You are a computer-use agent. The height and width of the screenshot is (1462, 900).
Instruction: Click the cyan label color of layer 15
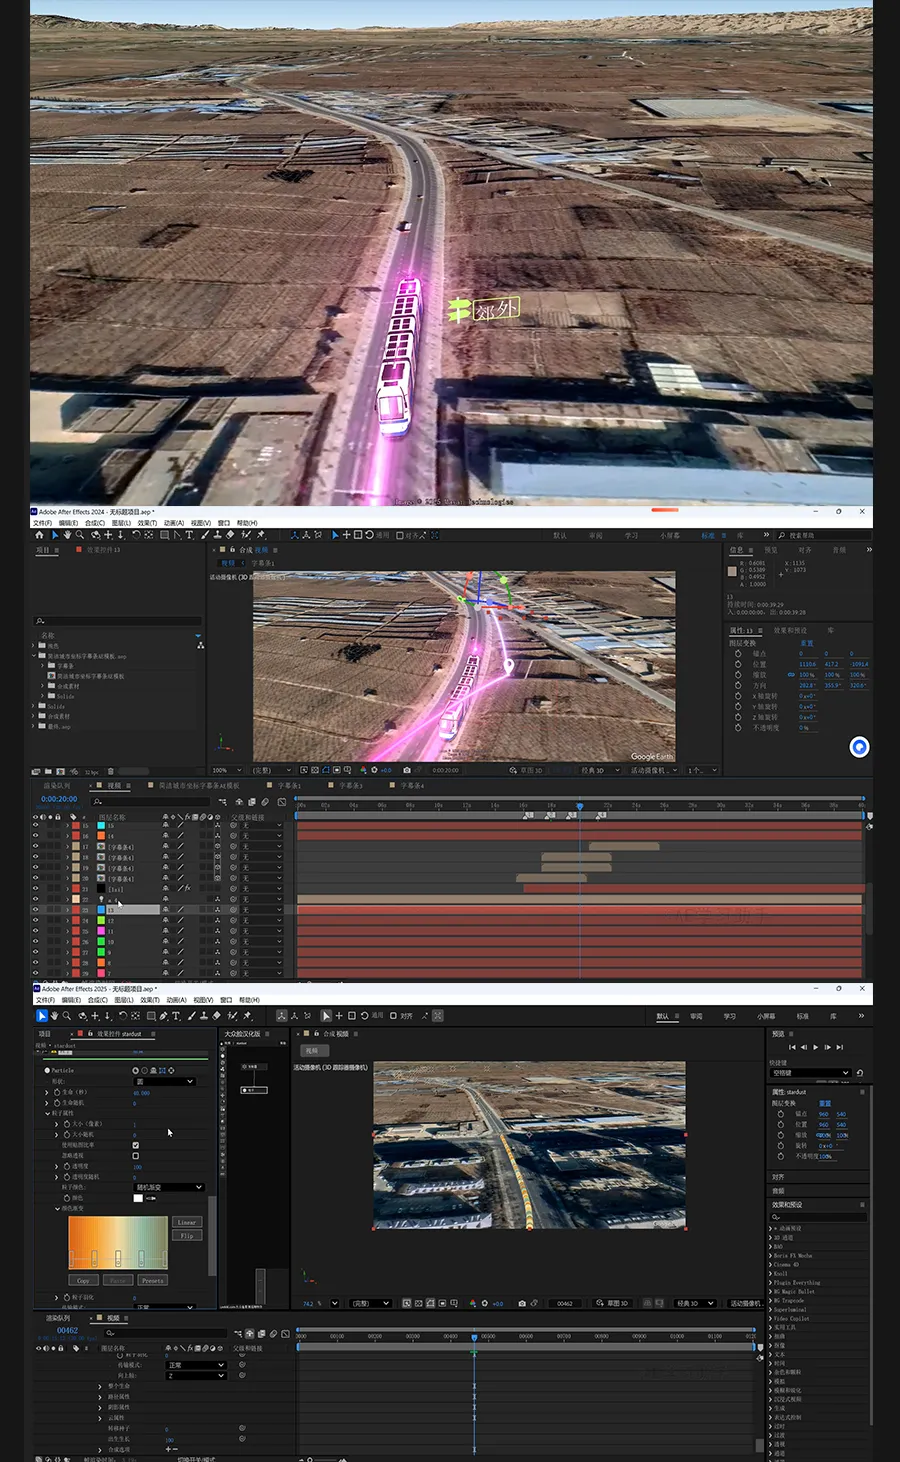tap(101, 826)
